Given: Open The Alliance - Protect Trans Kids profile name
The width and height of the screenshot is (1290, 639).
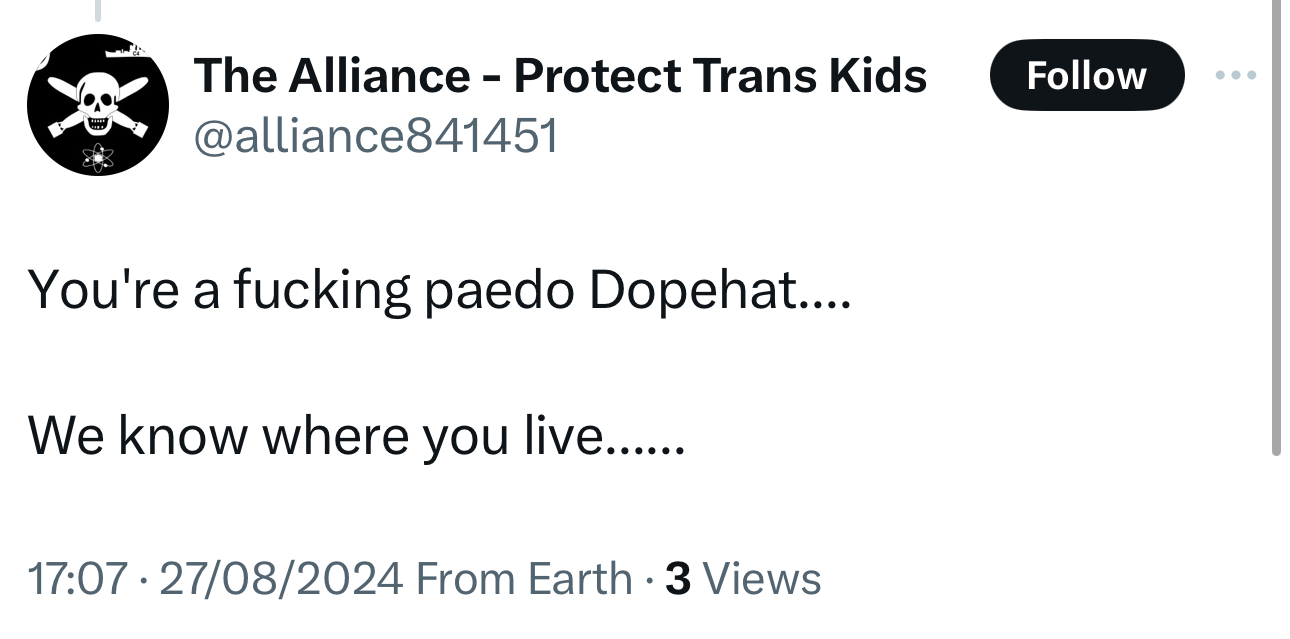Looking at the screenshot, I should point(560,75).
